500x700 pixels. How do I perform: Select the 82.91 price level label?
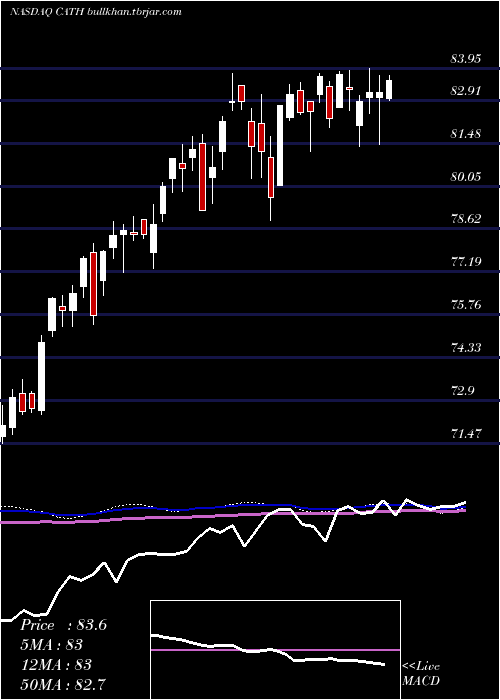pyautogui.click(x=466, y=91)
